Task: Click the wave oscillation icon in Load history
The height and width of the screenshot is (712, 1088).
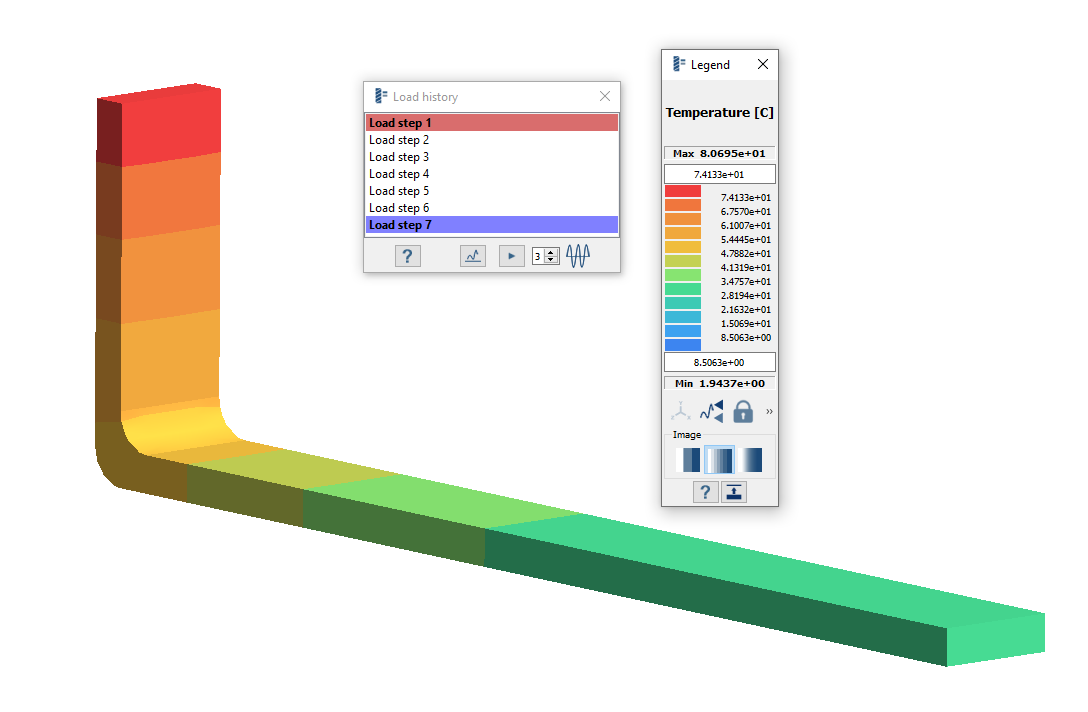Action: (578, 256)
